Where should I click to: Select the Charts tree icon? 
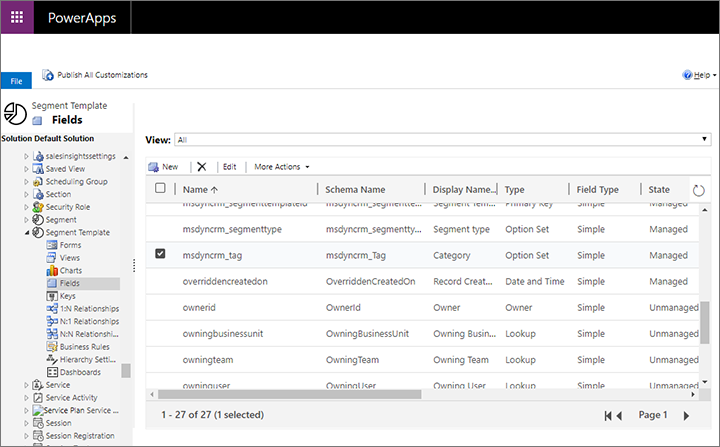click(x=52, y=271)
